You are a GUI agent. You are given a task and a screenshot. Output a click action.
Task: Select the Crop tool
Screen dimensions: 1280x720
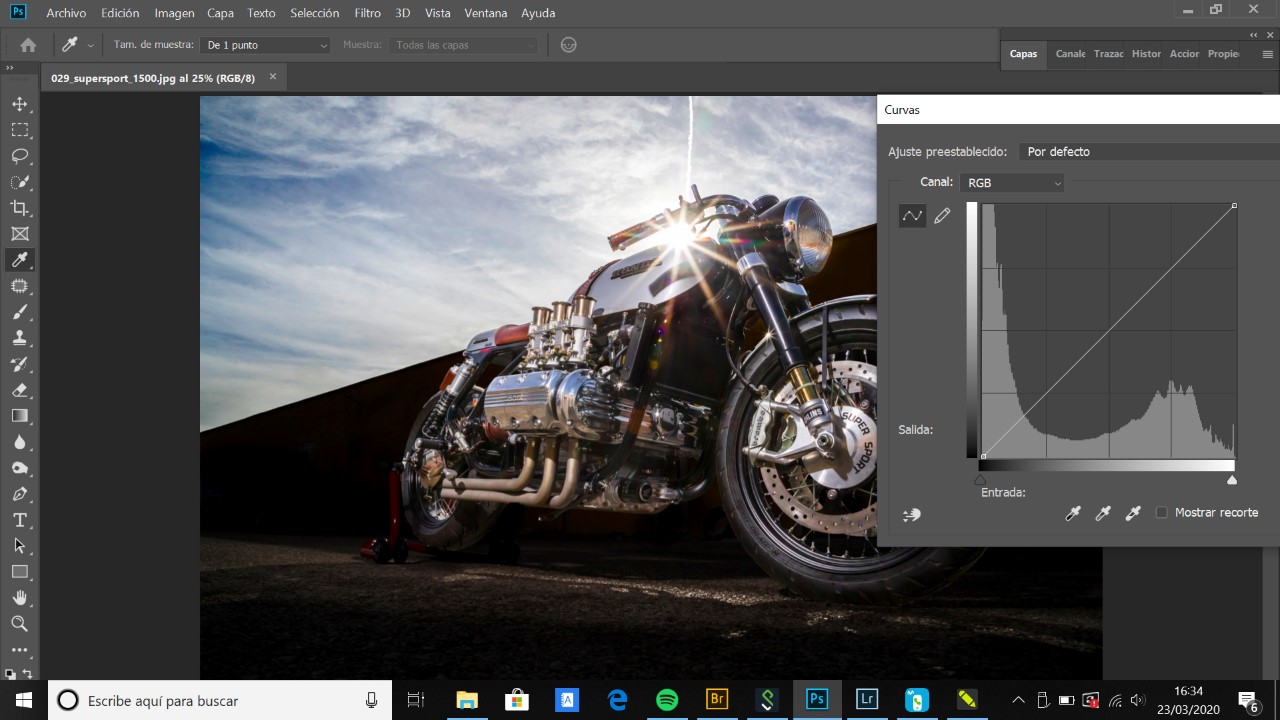[x=19, y=208]
